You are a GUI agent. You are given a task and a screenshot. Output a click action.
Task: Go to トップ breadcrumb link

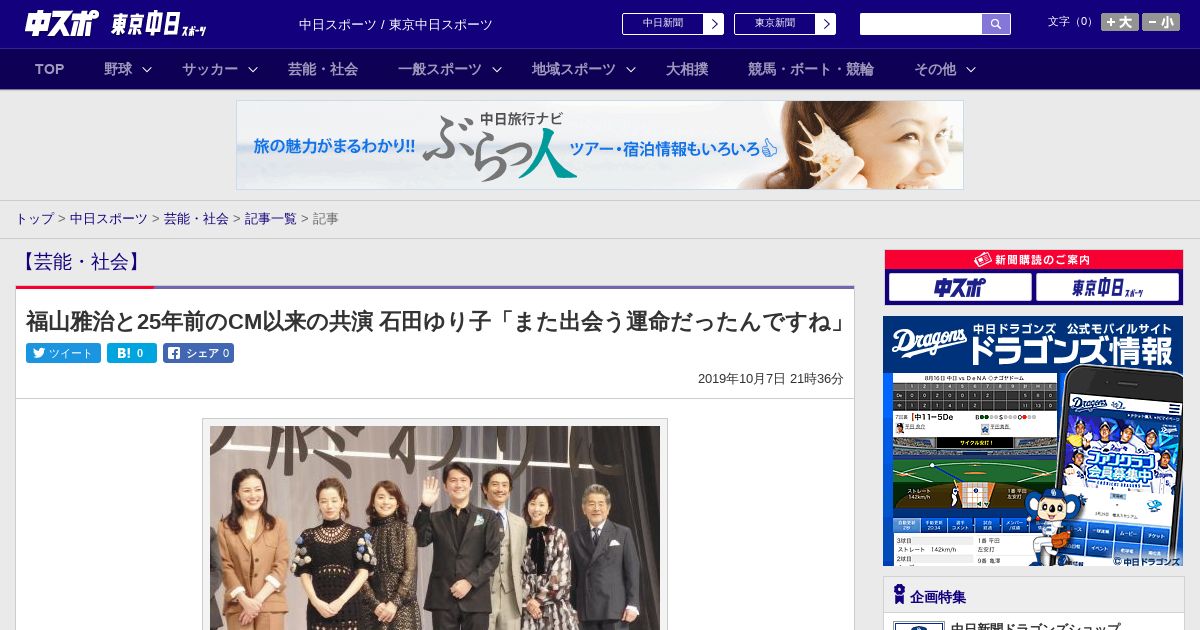(x=34, y=218)
